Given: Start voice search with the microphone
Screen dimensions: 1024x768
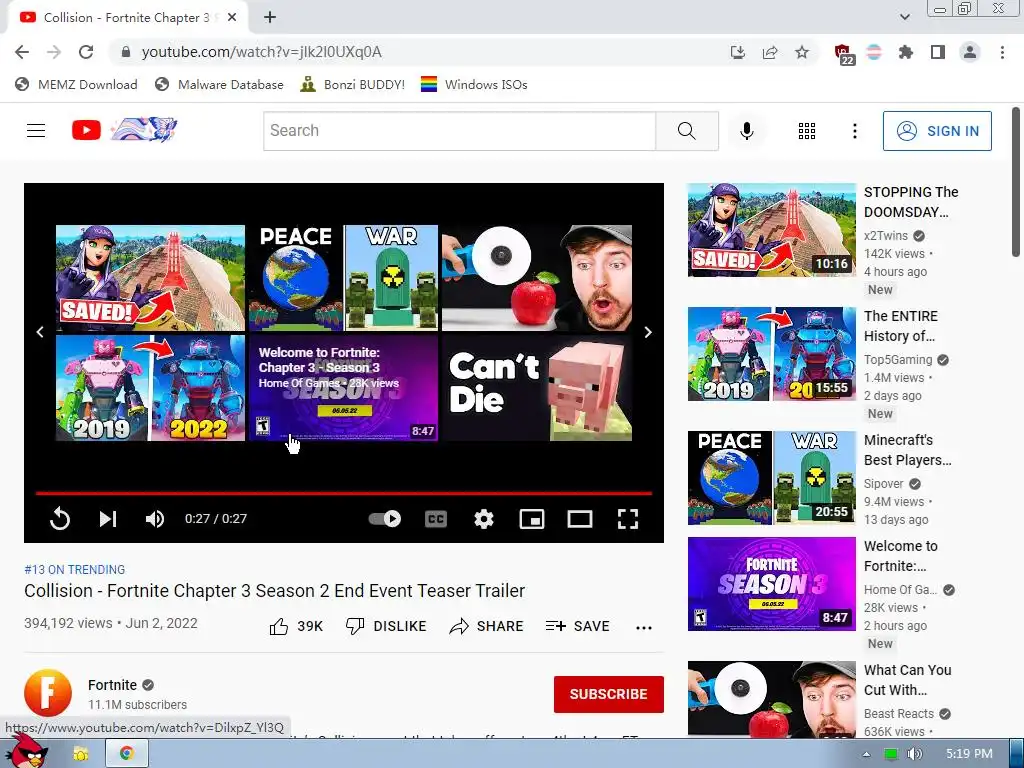Looking at the screenshot, I should pyautogui.click(x=746, y=131).
